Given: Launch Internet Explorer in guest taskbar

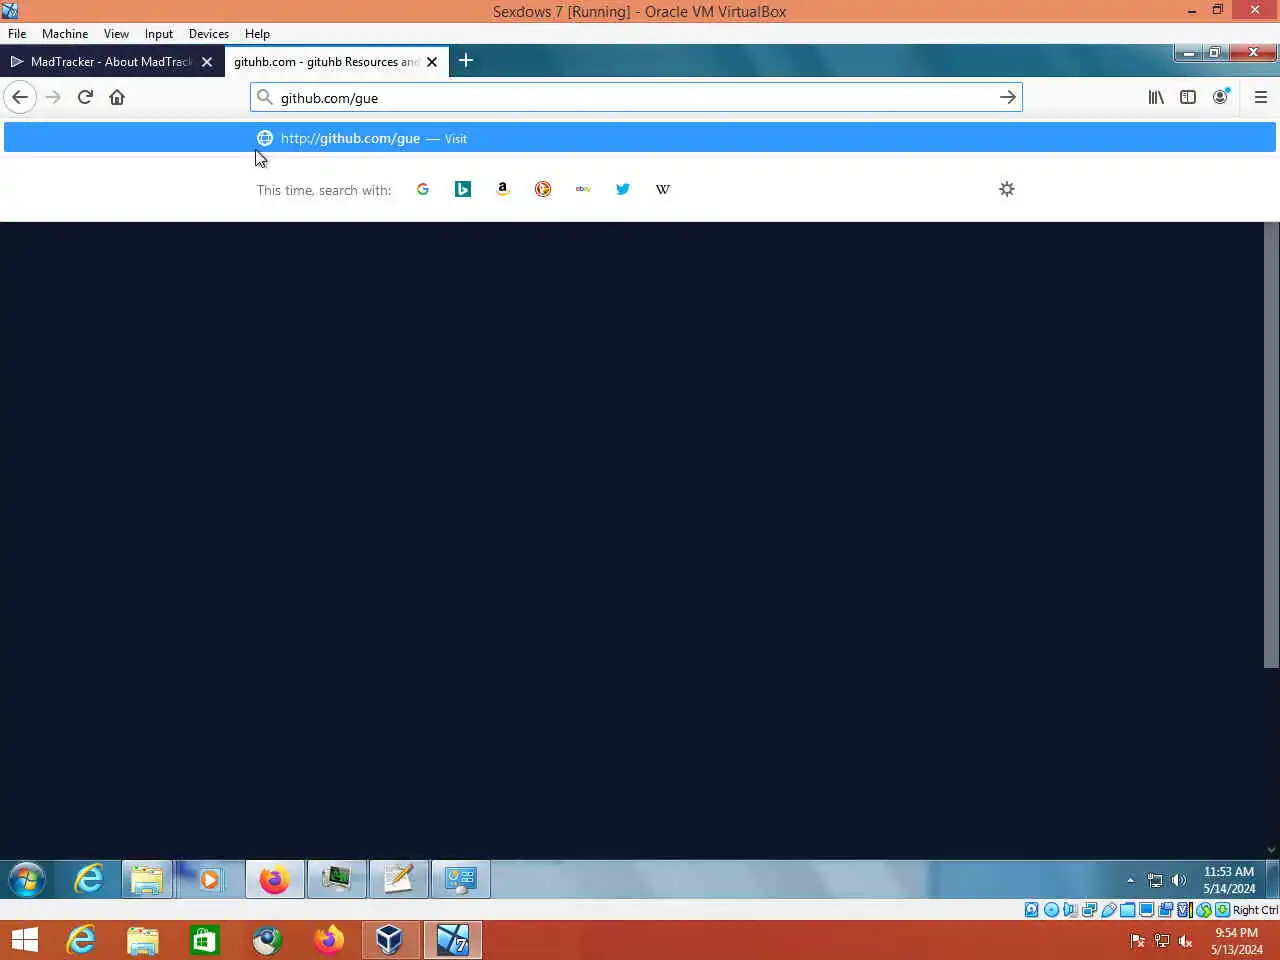Looking at the screenshot, I should 89,880.
